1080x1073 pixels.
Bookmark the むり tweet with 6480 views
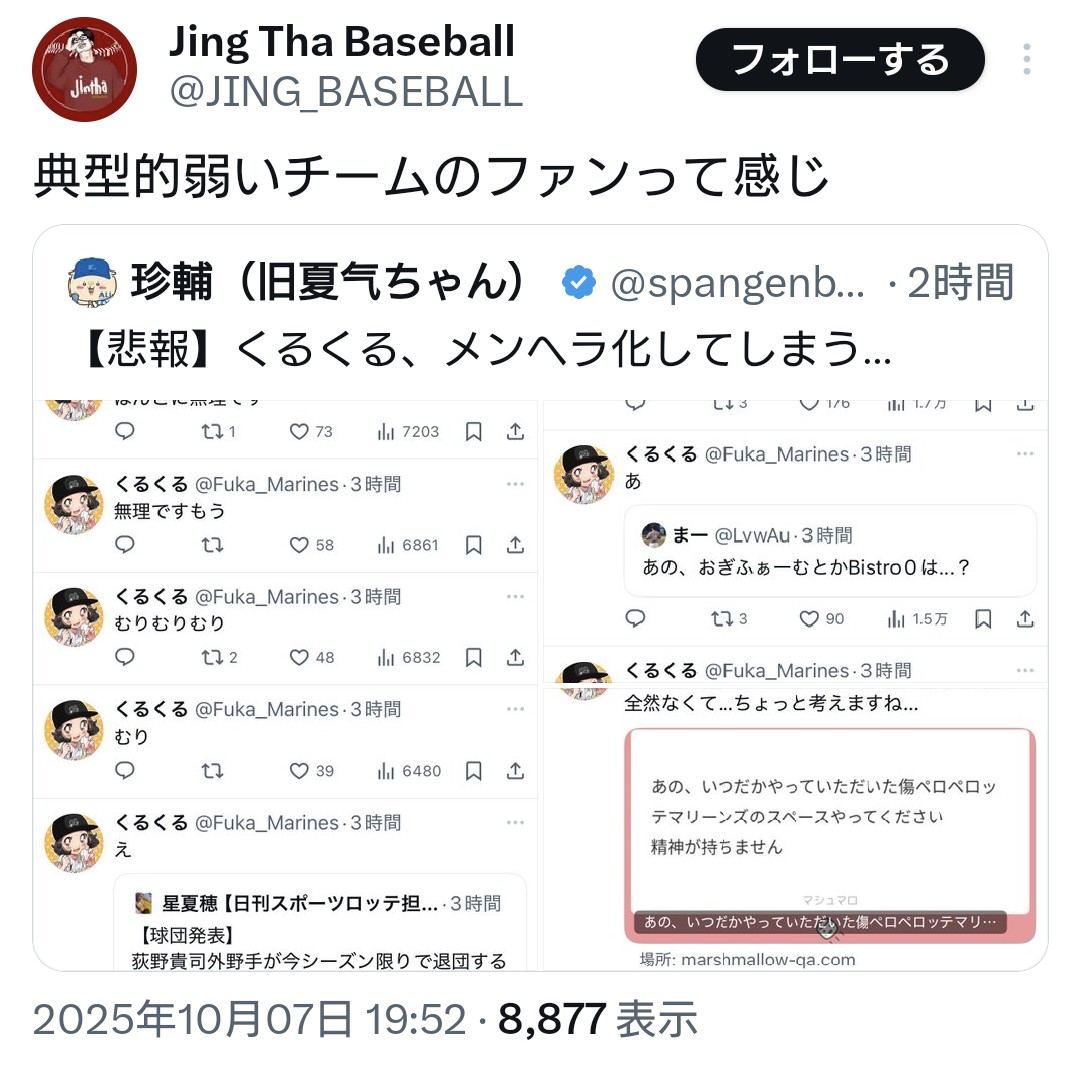tap(473, 771)
